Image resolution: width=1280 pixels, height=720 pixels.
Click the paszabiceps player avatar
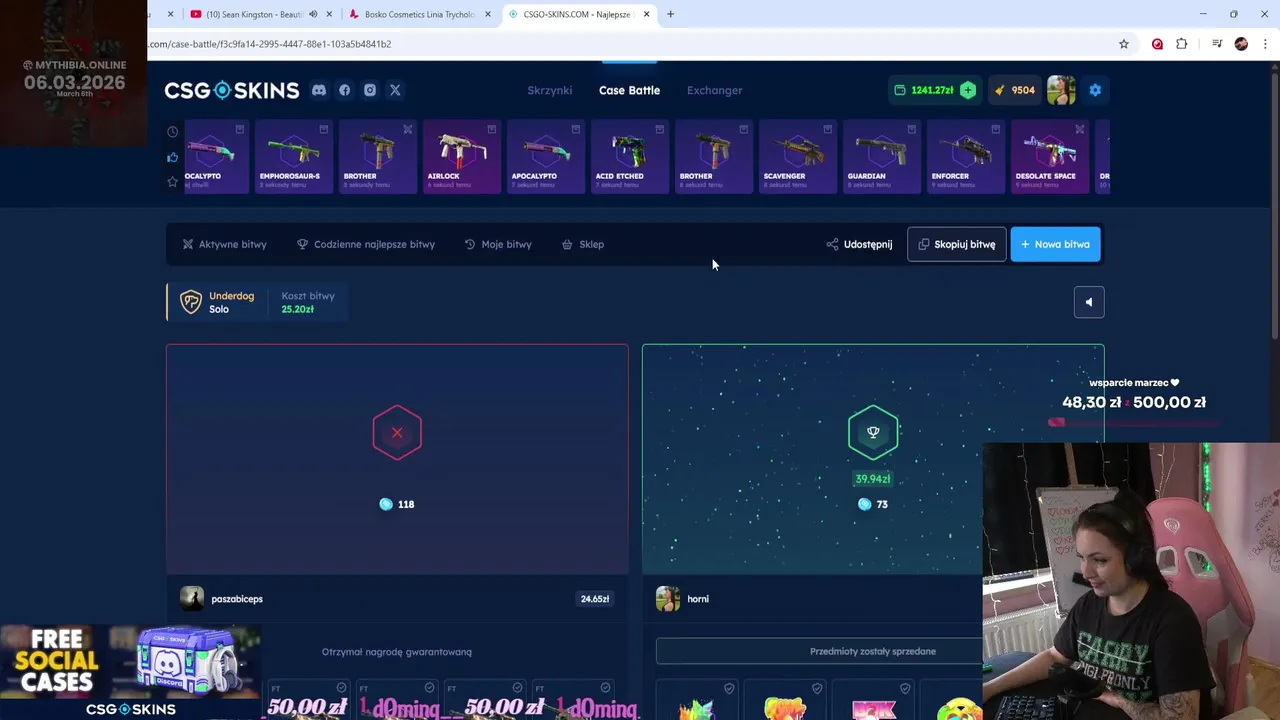(192, 599)
